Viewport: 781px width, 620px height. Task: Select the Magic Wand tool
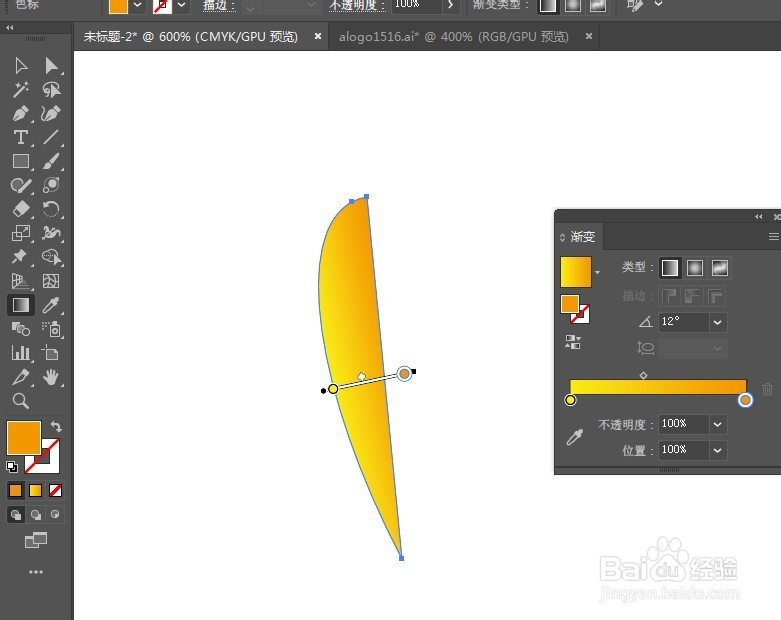pyautogui.click(x=21, y=90)
